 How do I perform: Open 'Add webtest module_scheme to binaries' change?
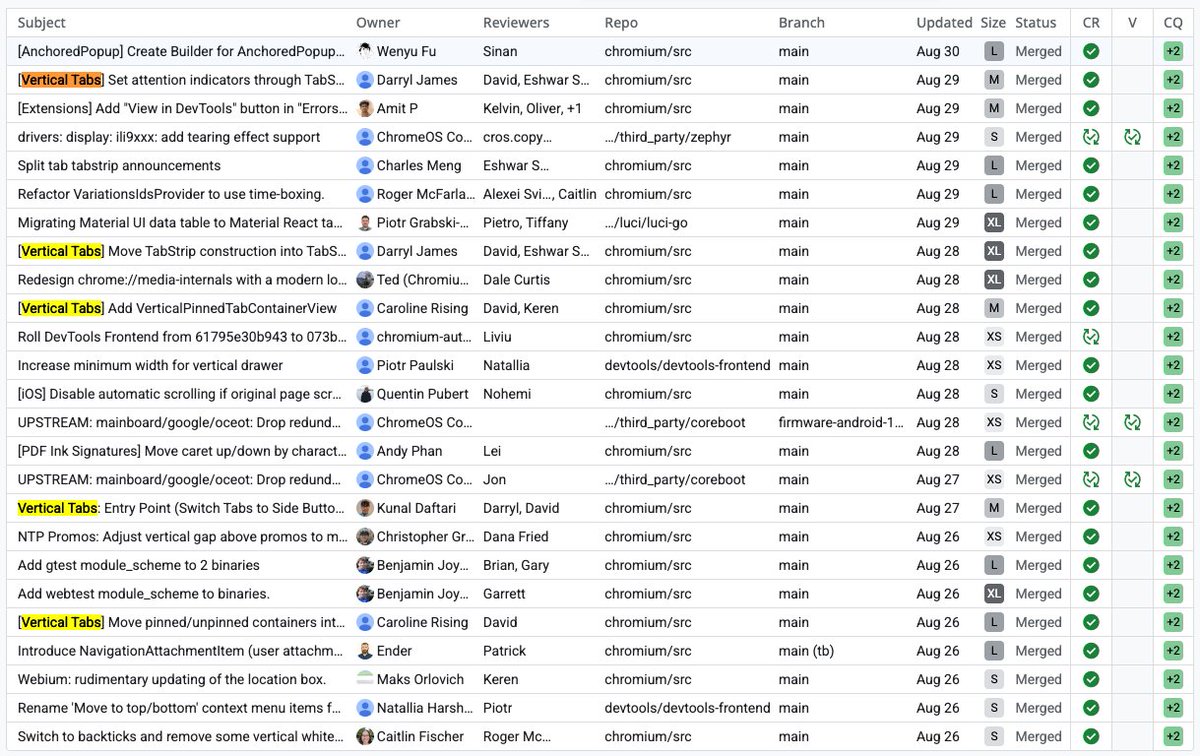(144, 593)
